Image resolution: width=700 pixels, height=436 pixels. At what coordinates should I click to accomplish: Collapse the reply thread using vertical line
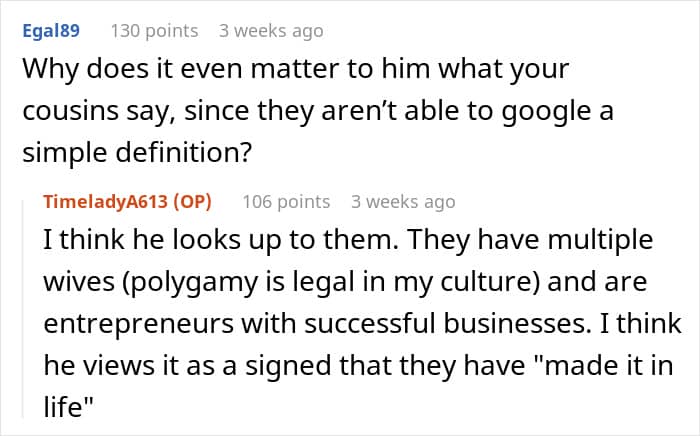coord(23,309)
